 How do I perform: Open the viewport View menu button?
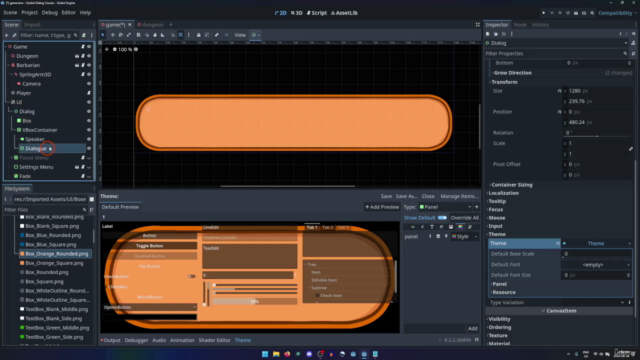pos(240,35)
